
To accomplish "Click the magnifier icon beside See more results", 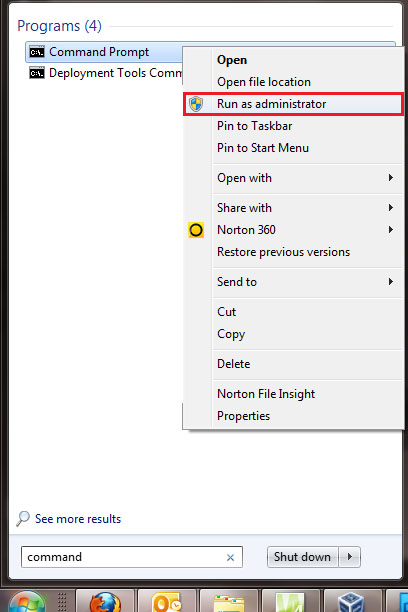I will (23, 519).
